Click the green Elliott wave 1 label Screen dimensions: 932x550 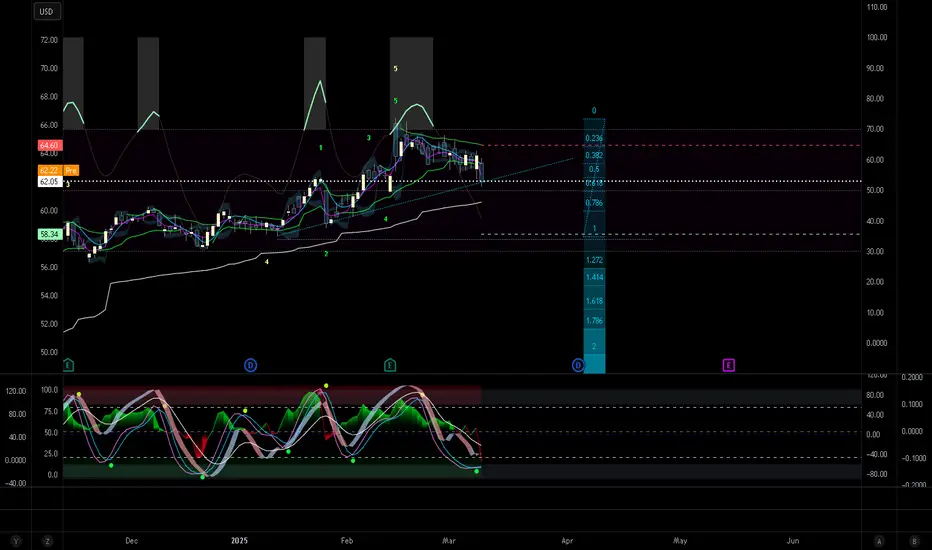321,147
